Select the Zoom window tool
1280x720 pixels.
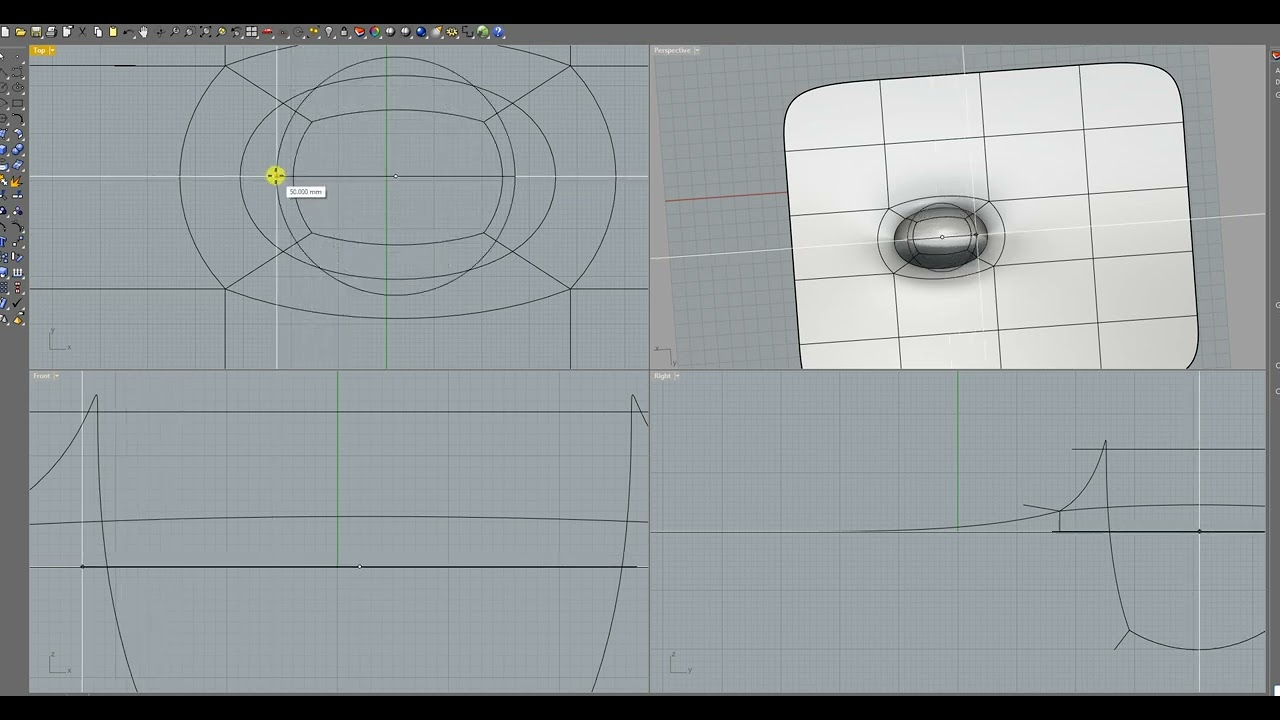pyautogui.click(x=190, y=32)
